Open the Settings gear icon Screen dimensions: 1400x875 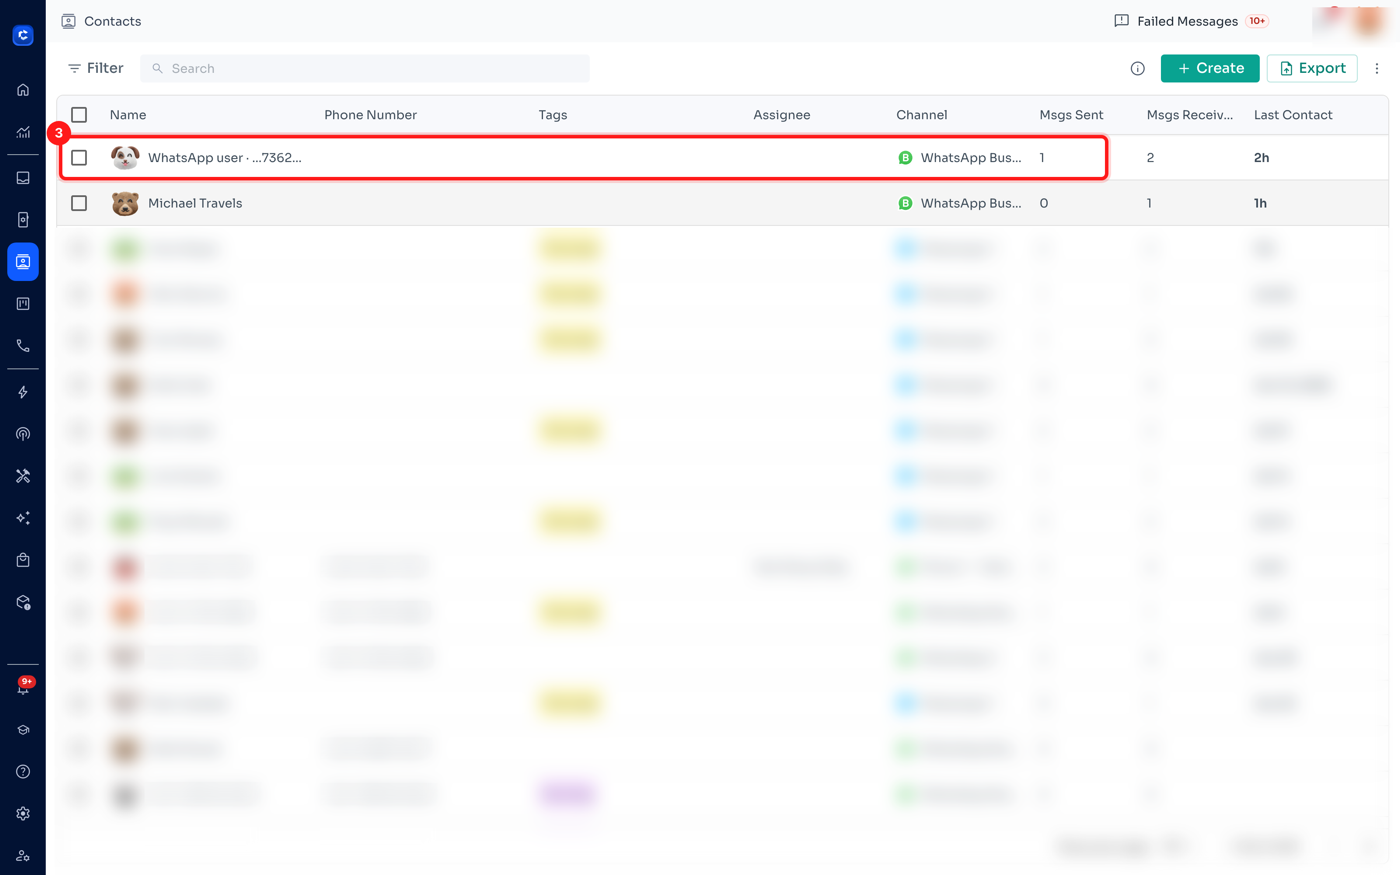(23, 814)
